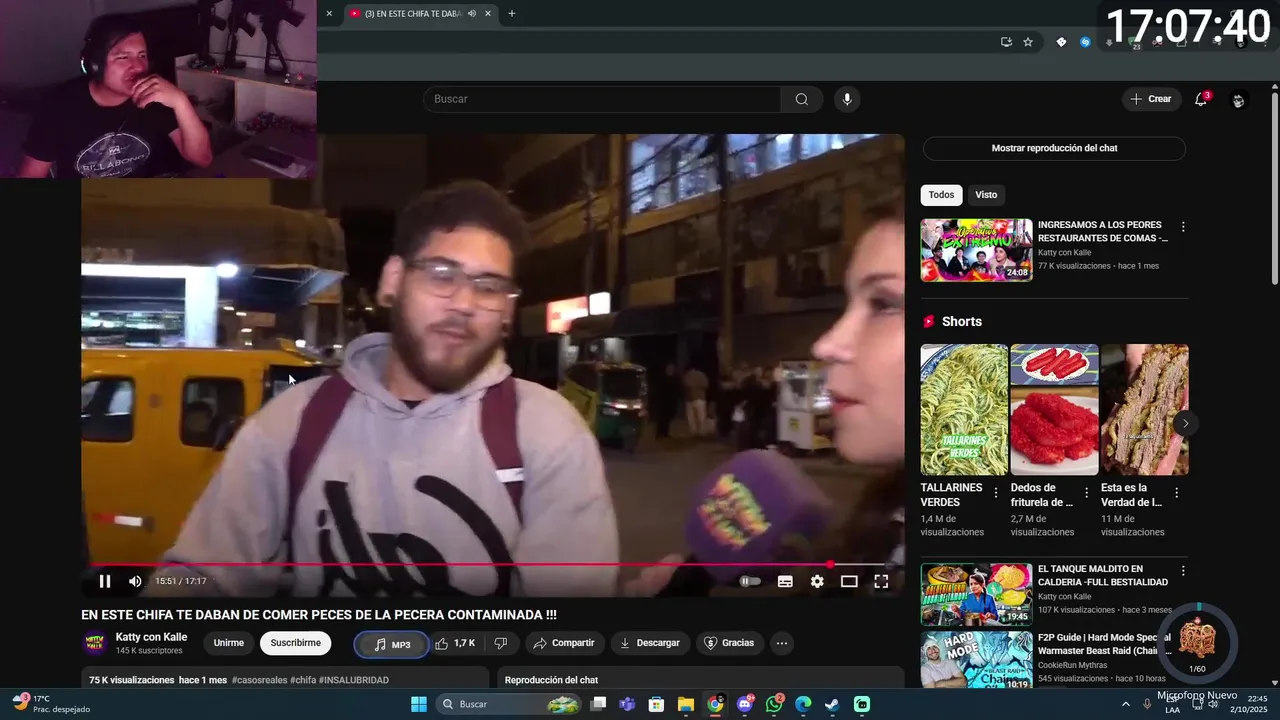Toggle subtitles in video player
Viewport: 1280px width, 720px height.
pos(785,581)
